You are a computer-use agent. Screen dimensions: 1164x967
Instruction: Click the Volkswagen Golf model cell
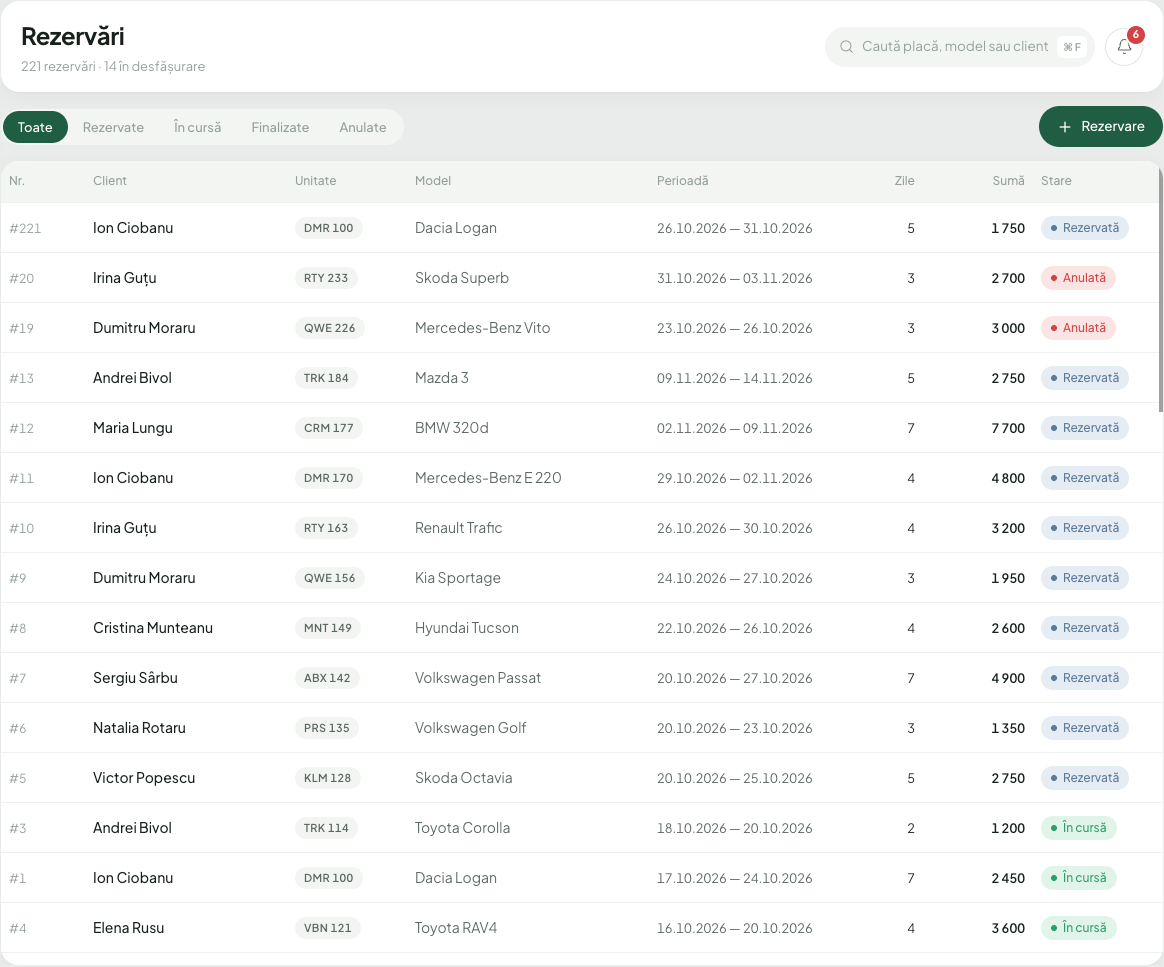point(470,728)
